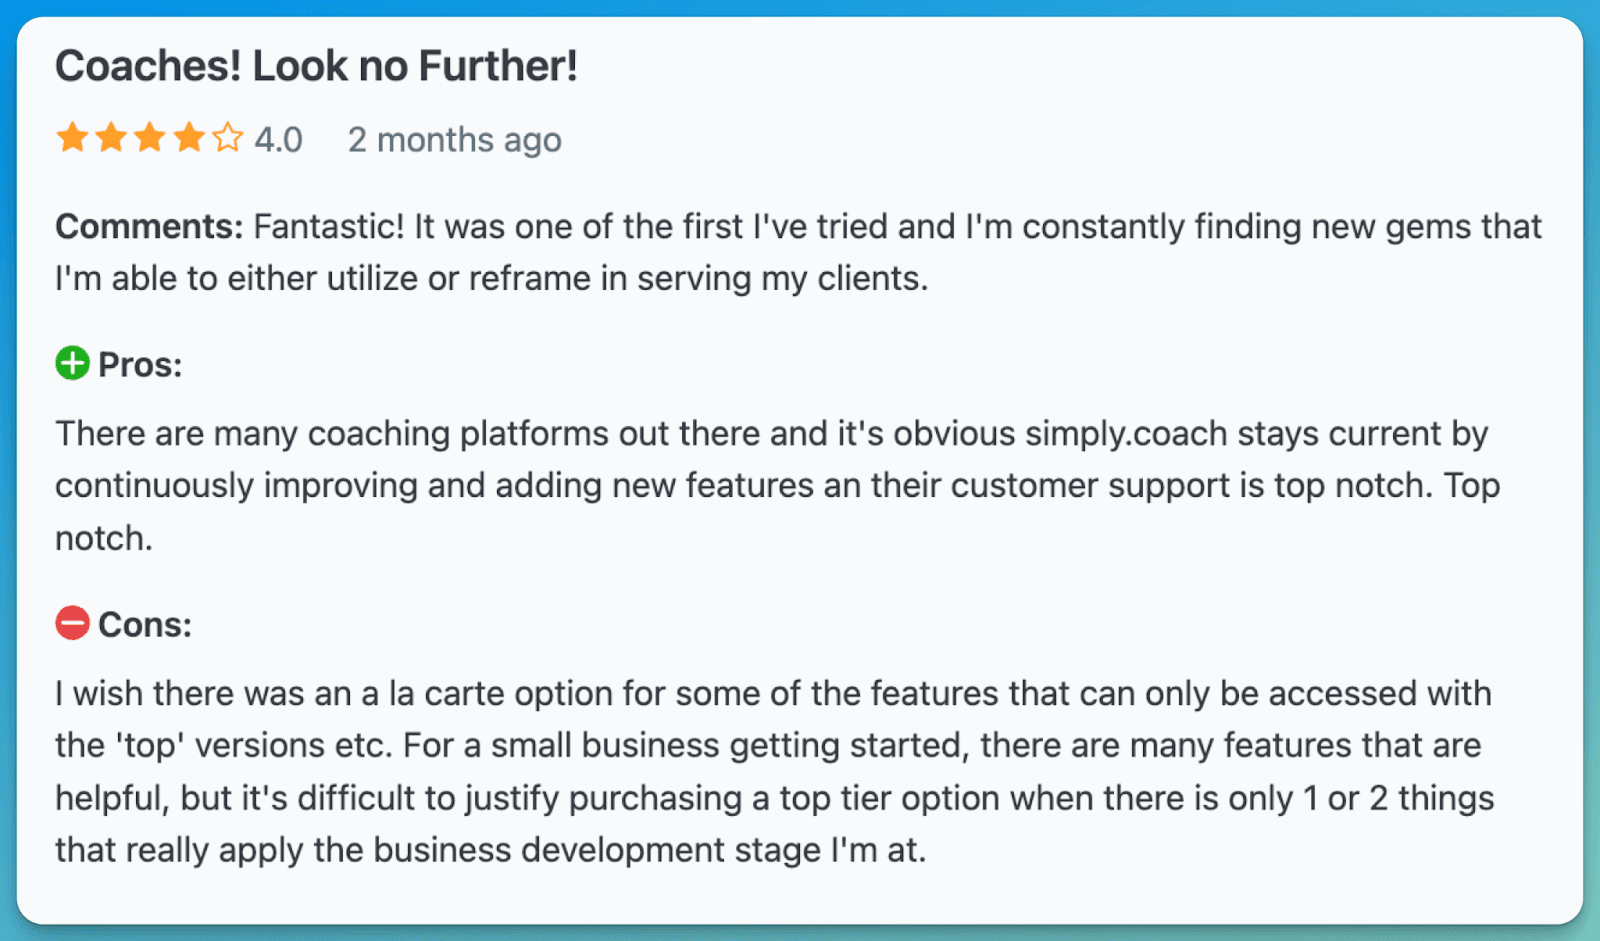Click the first orange rating star
The image size is (1600, 941).
coord(72,138)
